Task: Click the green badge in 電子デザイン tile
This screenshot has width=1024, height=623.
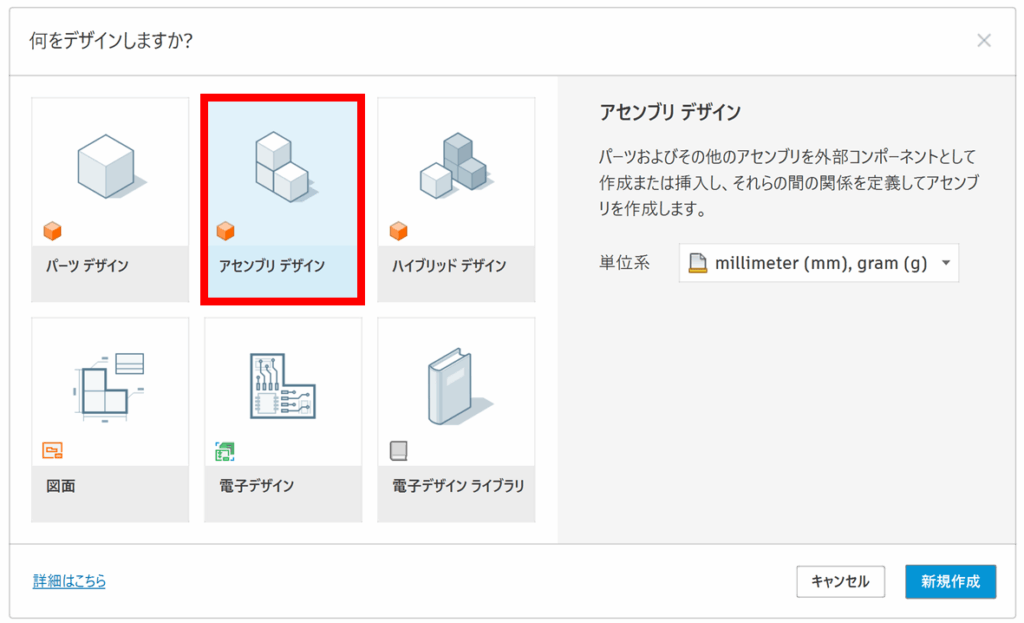Action: tap(225, 452)
